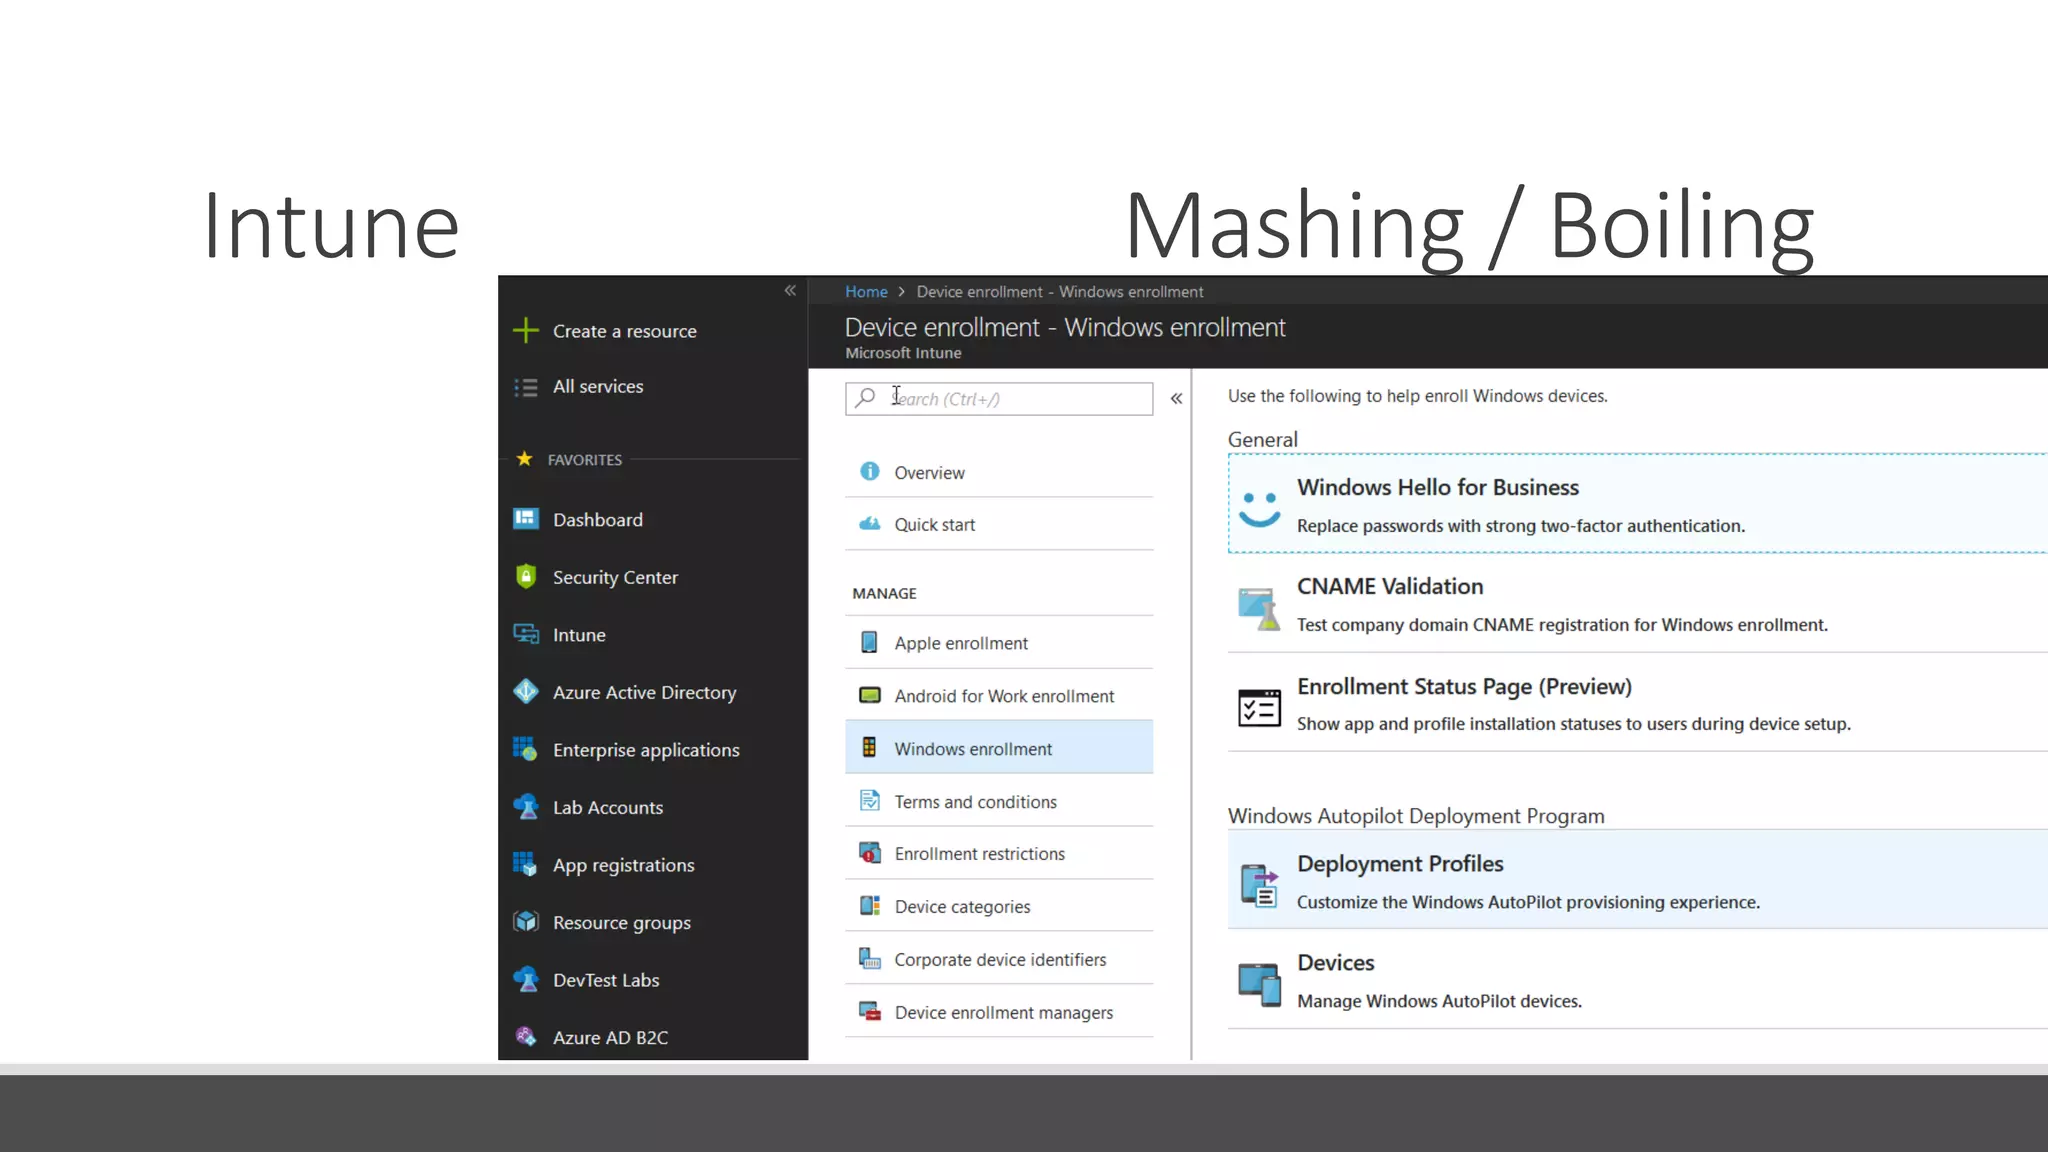Collapse the left favorites sidebar
The width and height of the screenshot is (2048, 1152).
790,290
